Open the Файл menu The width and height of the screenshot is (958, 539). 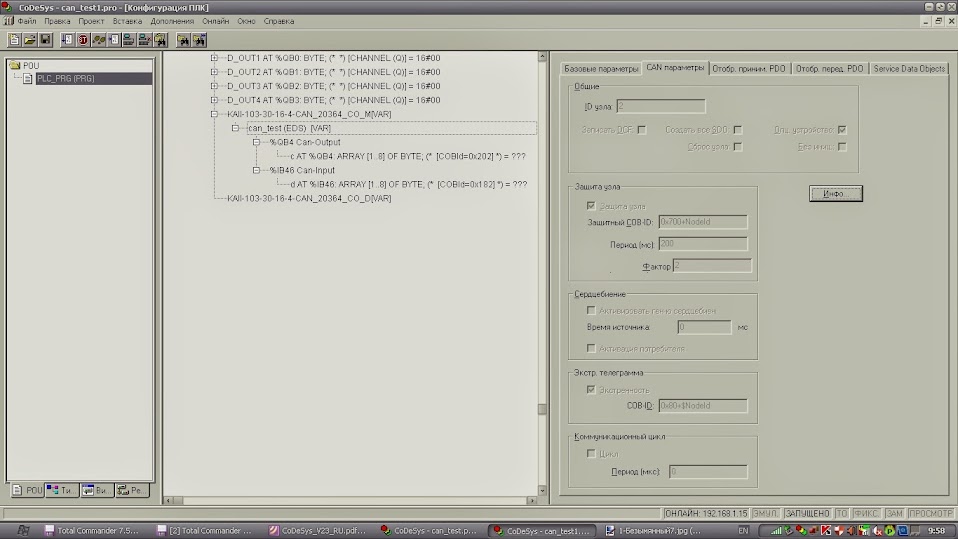pyautogui.click(x=27, y=21)
